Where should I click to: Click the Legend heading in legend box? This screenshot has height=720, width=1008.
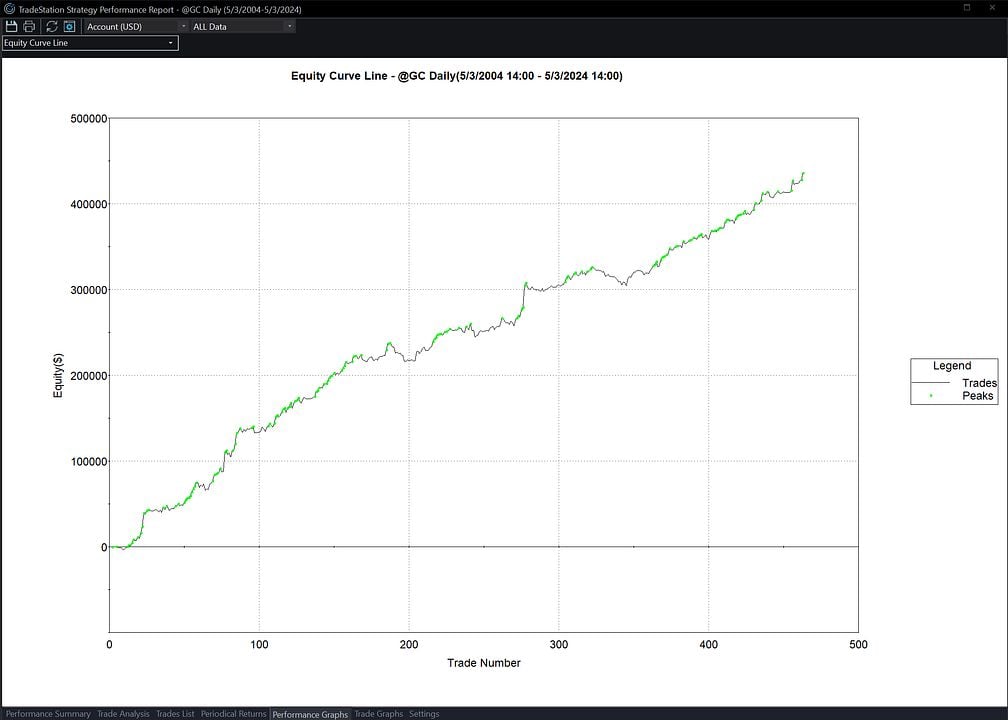(x=952, y=366)
